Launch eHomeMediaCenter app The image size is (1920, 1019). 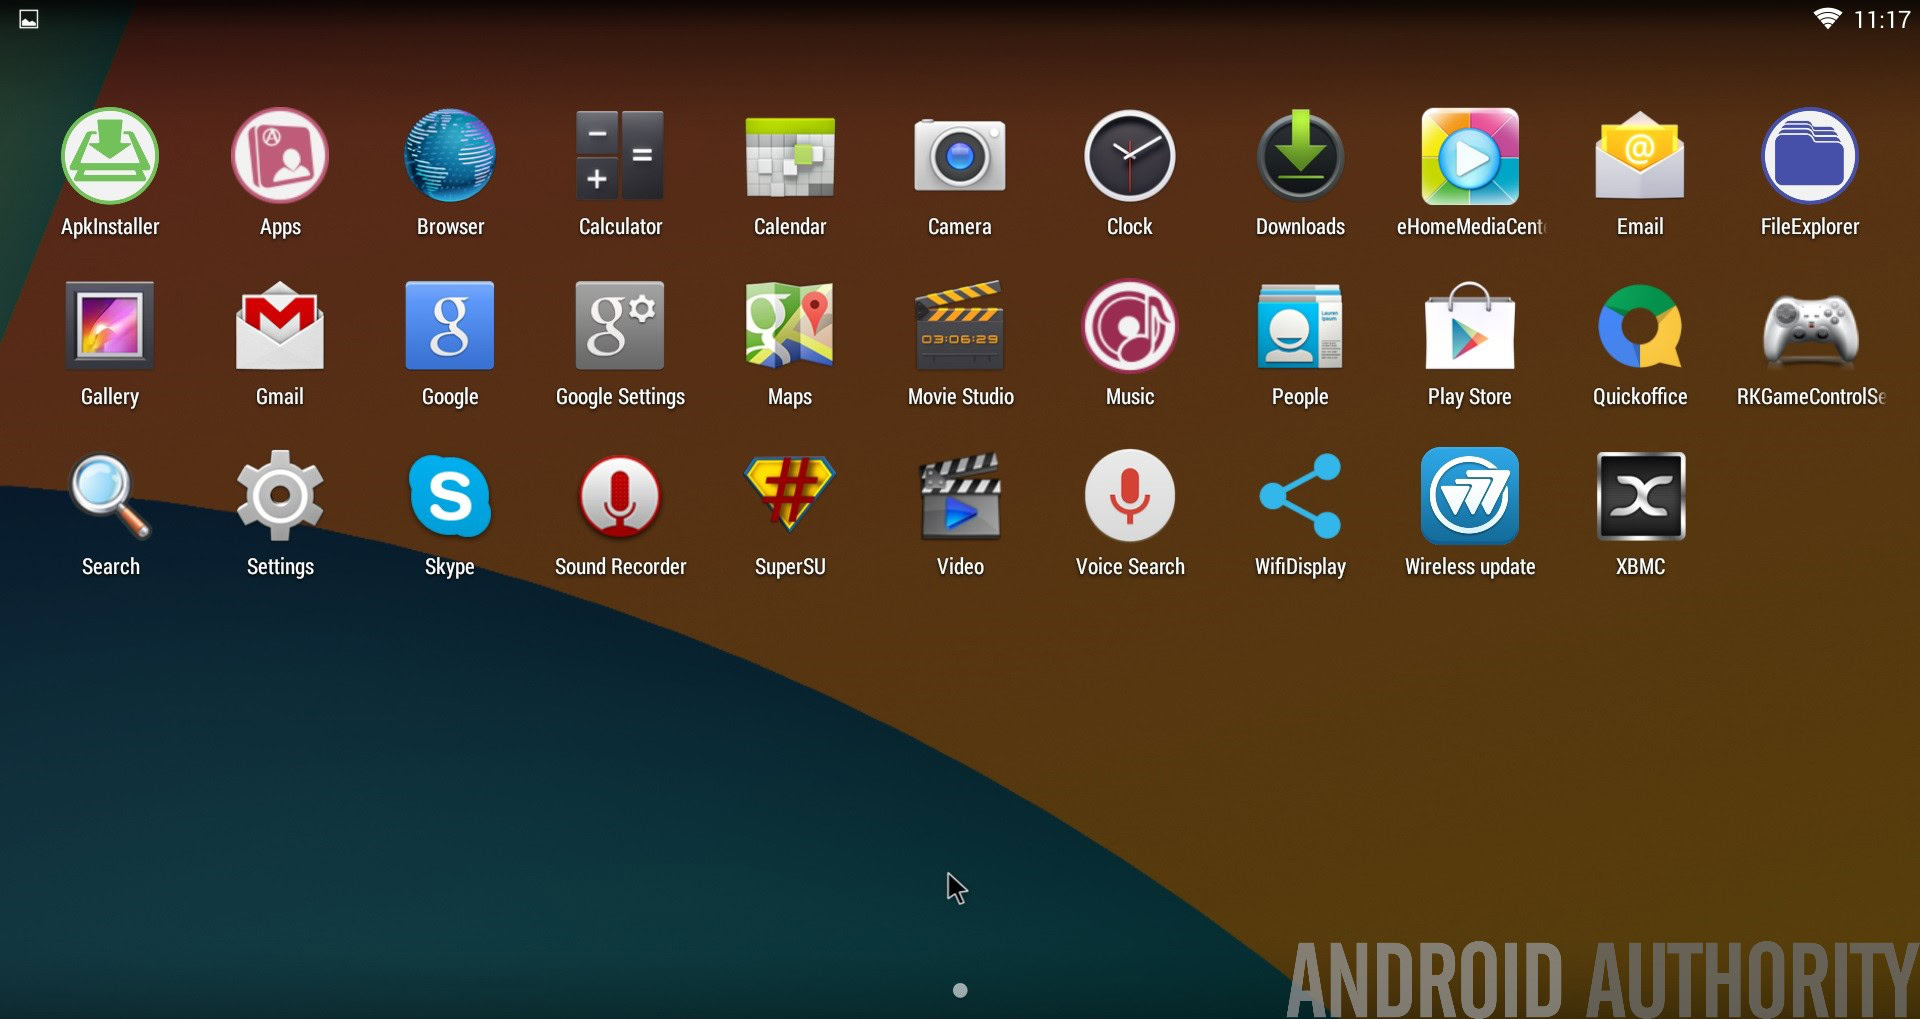(1470, 156)
